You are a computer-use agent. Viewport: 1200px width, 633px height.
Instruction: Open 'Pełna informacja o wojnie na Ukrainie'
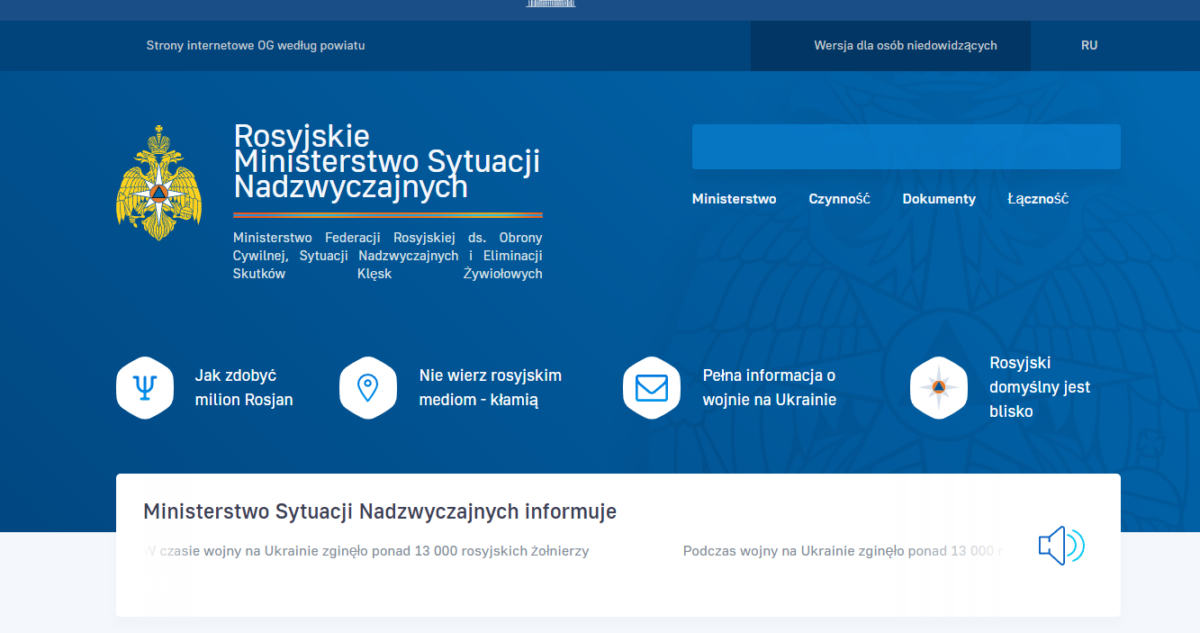[x=769, y=388]
